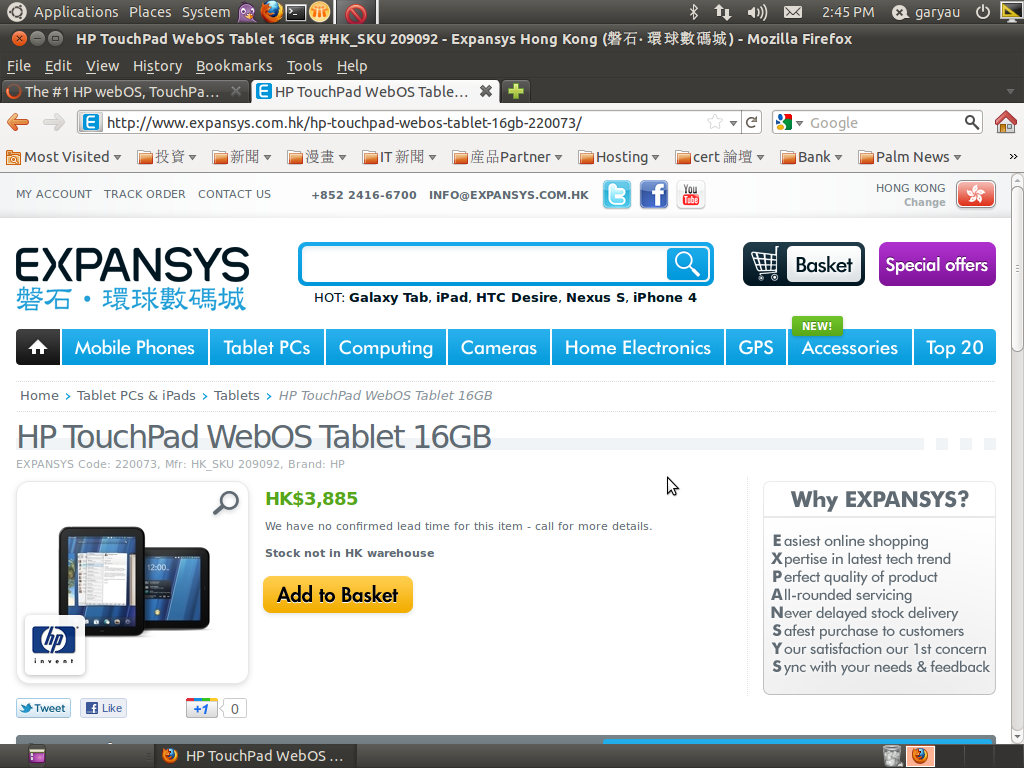Click the Tweet button
The image size is (1024, 768).
tap(43, 708)
